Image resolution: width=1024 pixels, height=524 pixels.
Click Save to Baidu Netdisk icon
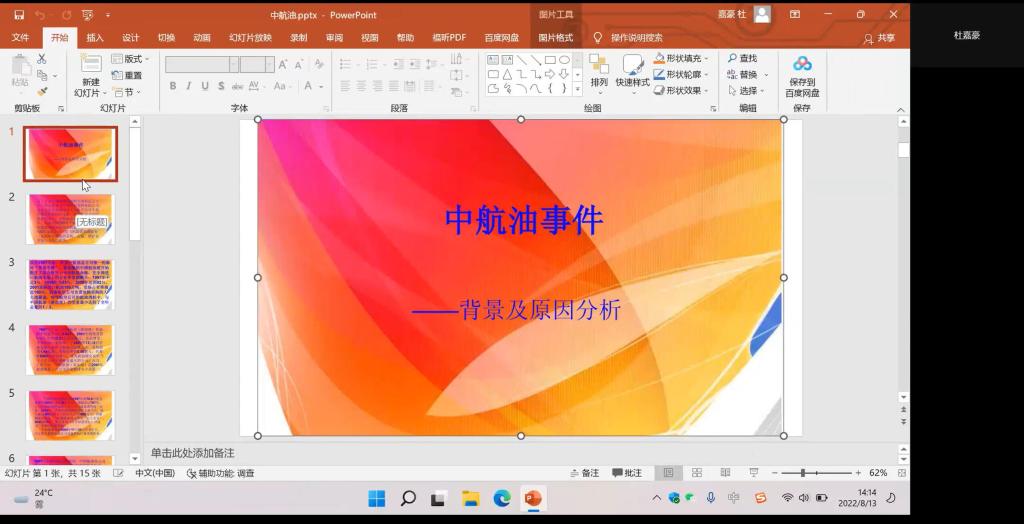click(x=802, y=72)
